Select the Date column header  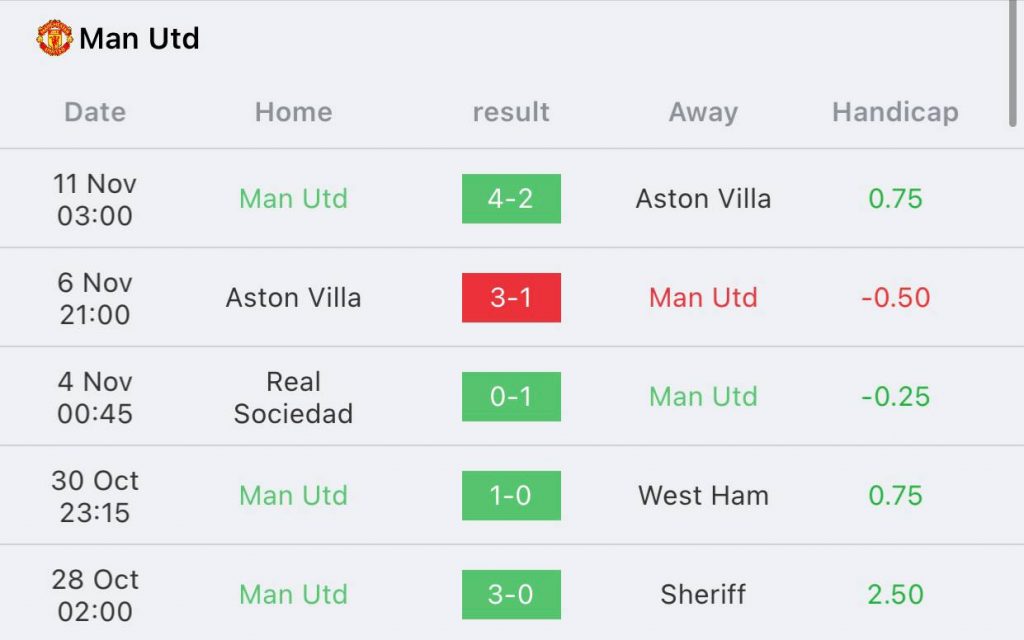click(95, 112)
